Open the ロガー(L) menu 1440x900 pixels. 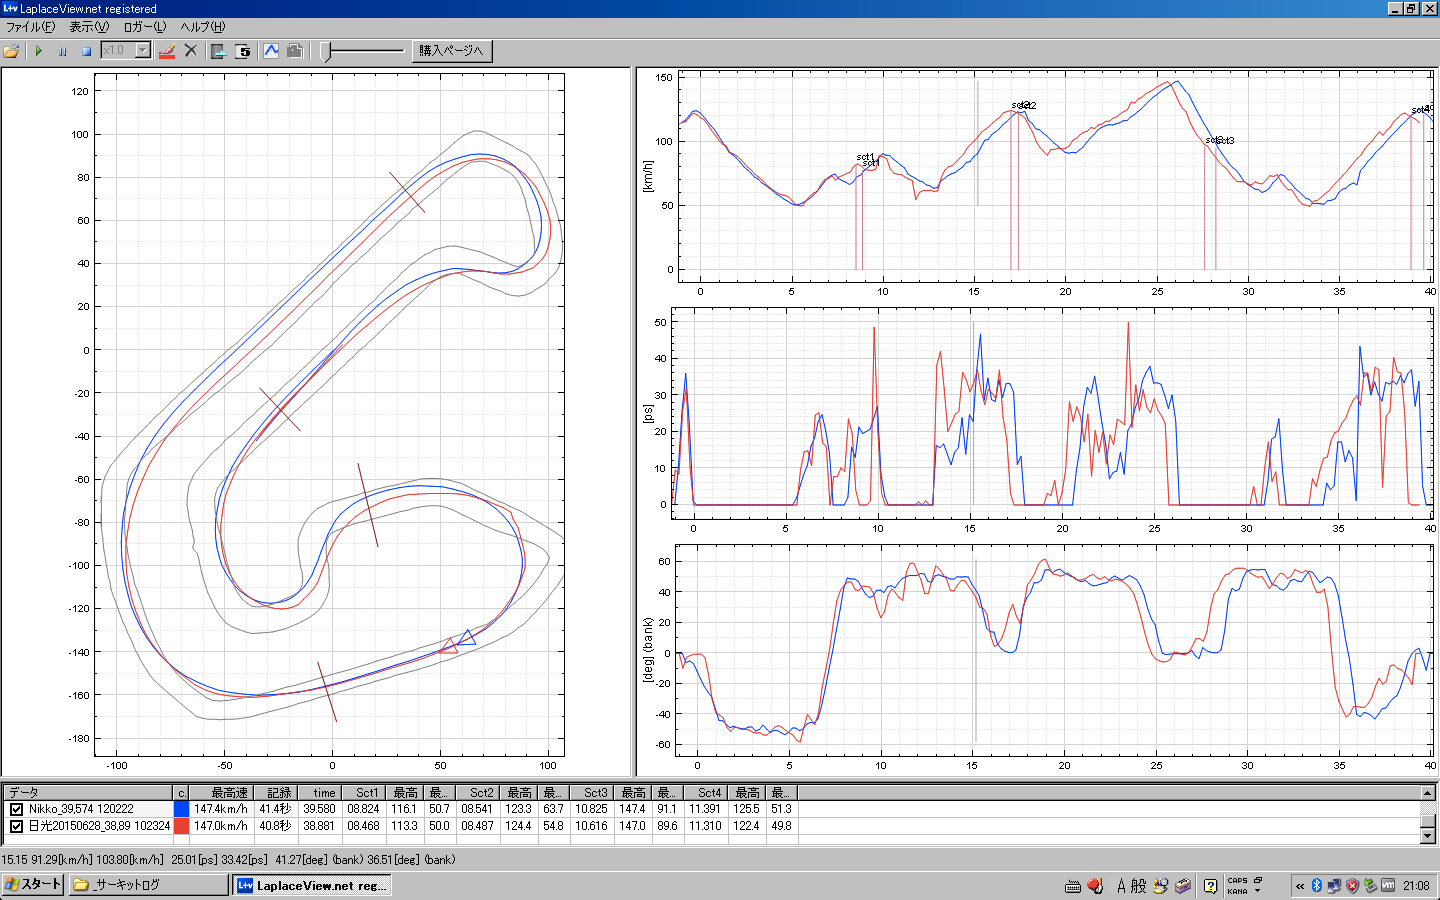pyautogui.click(x=144, y=27)
